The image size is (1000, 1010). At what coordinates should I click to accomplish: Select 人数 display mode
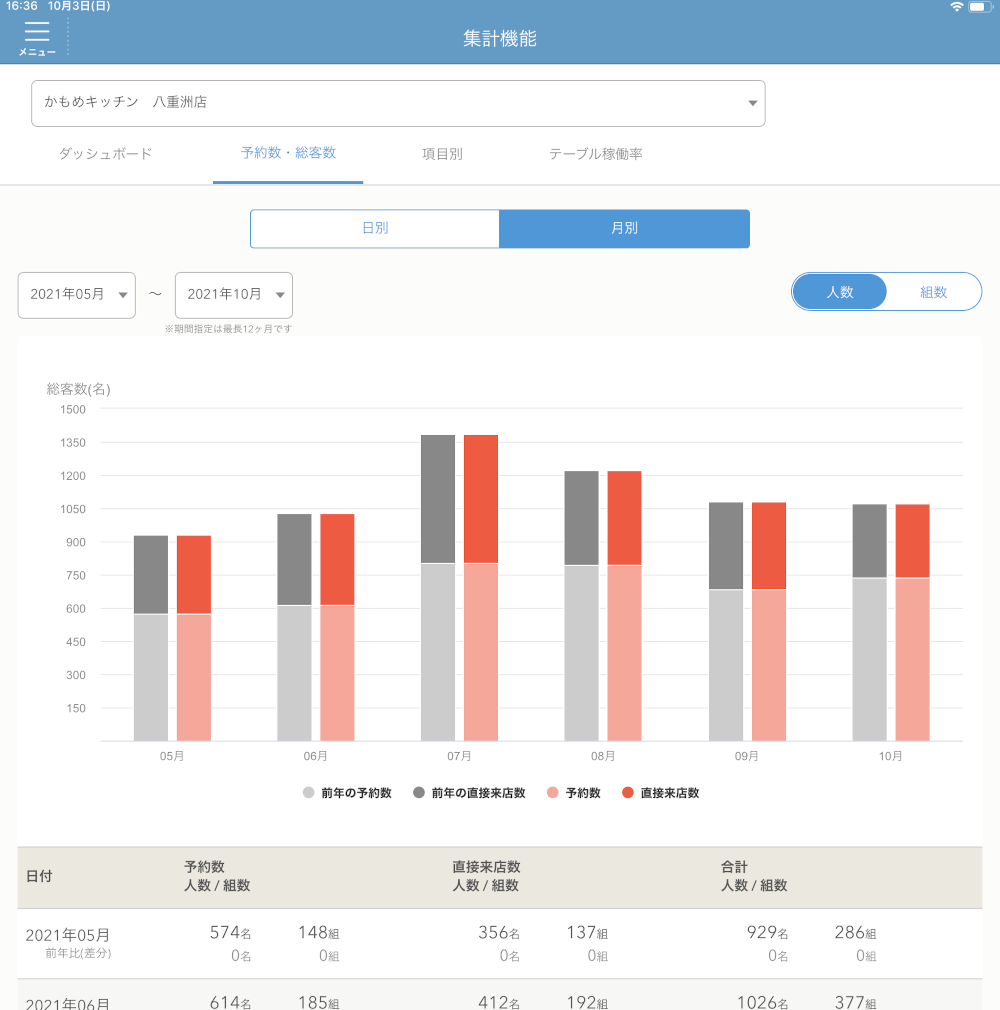839,292
